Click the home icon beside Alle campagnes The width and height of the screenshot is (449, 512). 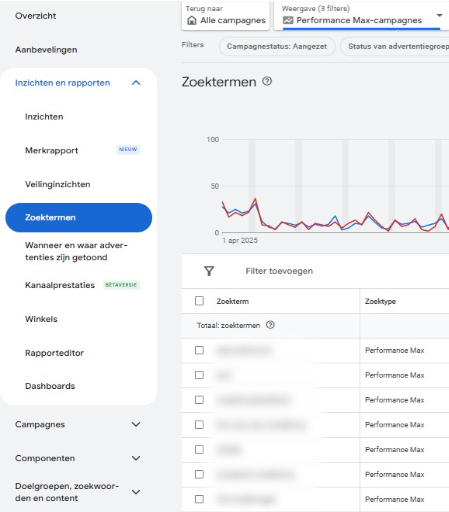192,20
